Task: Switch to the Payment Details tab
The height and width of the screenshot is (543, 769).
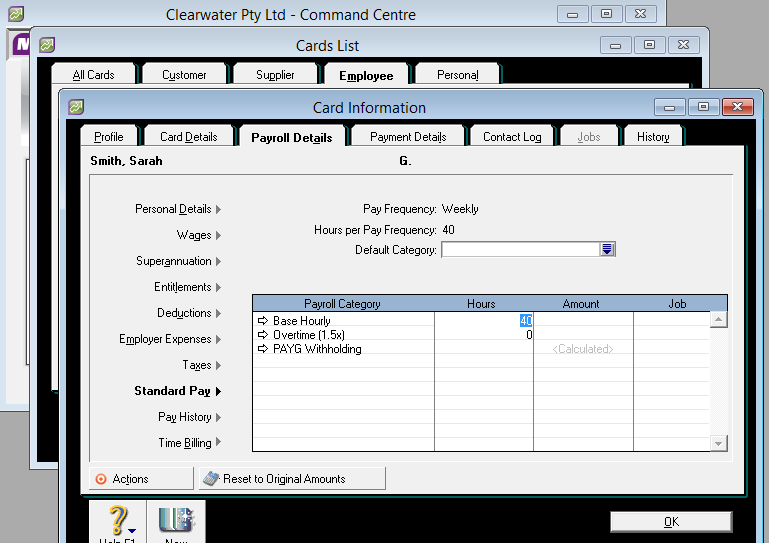Action: pos(408,137)
